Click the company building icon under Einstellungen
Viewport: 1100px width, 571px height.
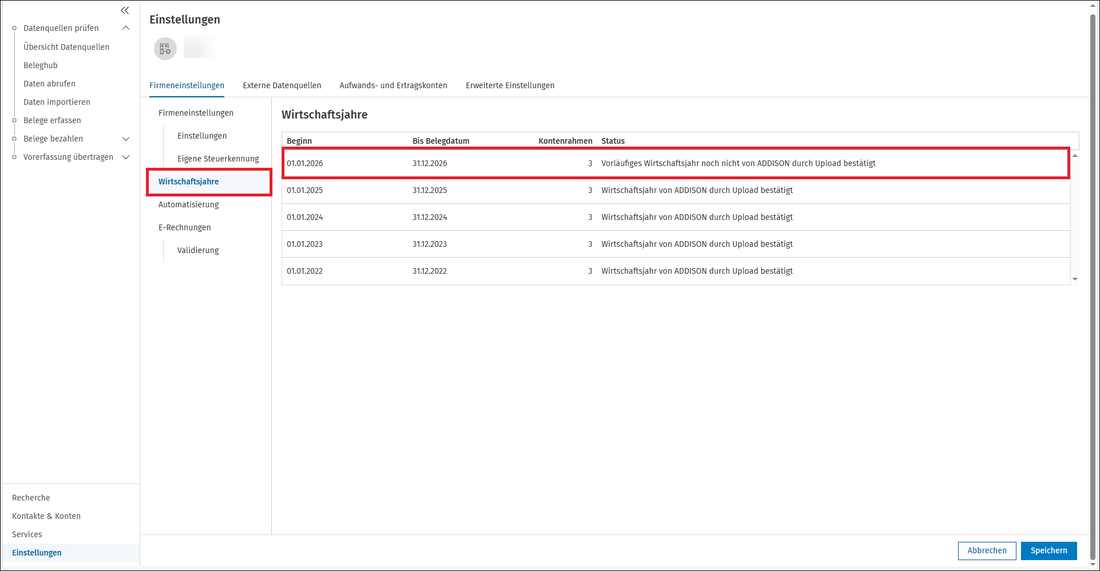click(165, 48)
